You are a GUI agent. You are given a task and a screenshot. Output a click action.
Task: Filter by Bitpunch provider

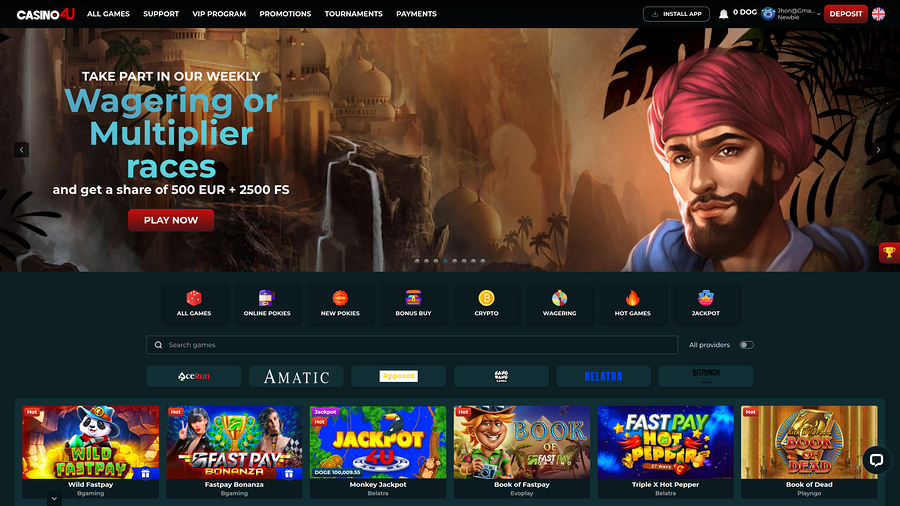coord(706,376)
